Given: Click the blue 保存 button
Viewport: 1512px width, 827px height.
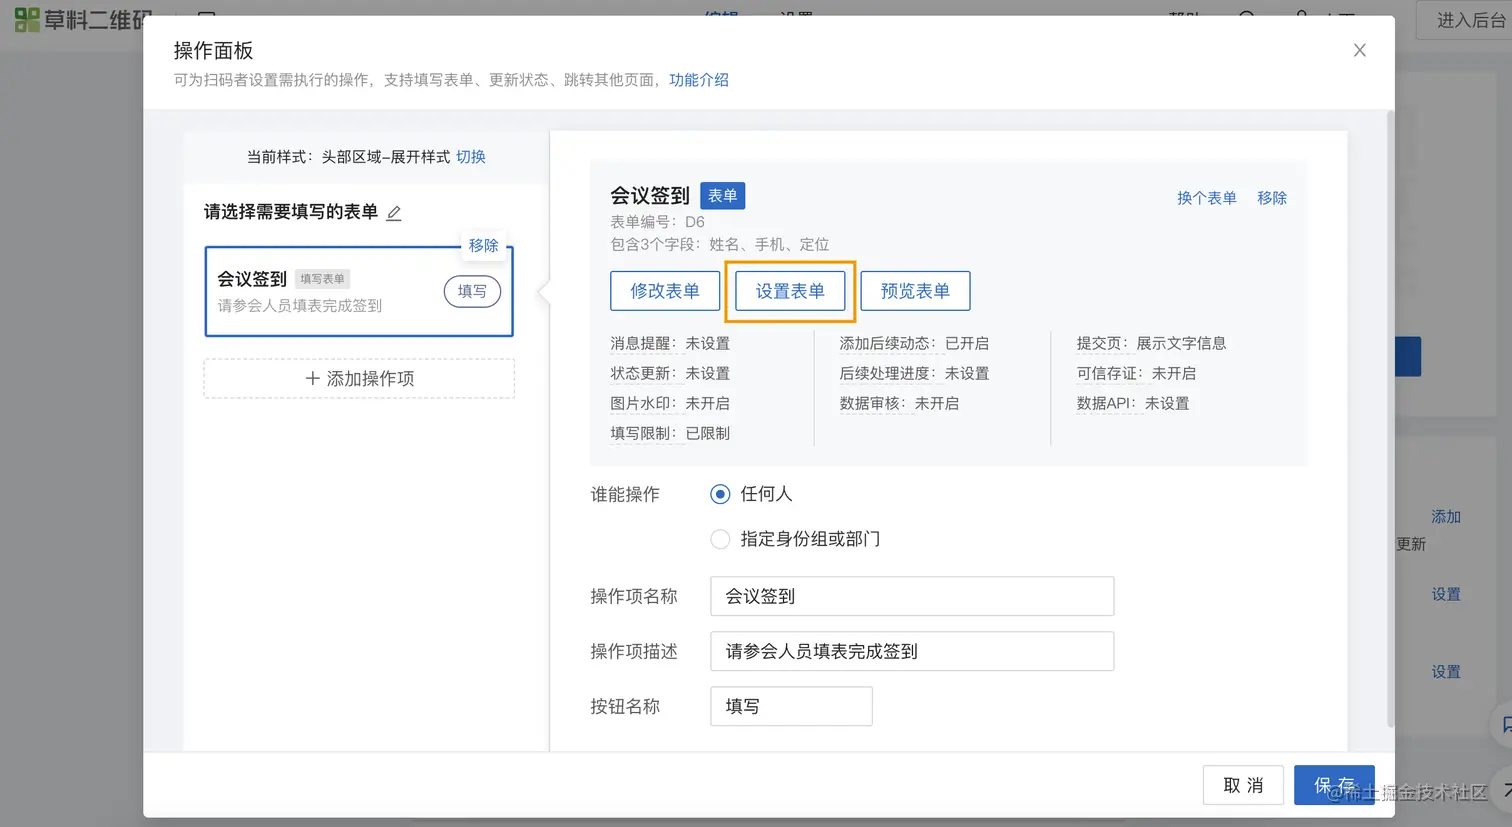Looking at the screenshot, I should [1334, 785].
